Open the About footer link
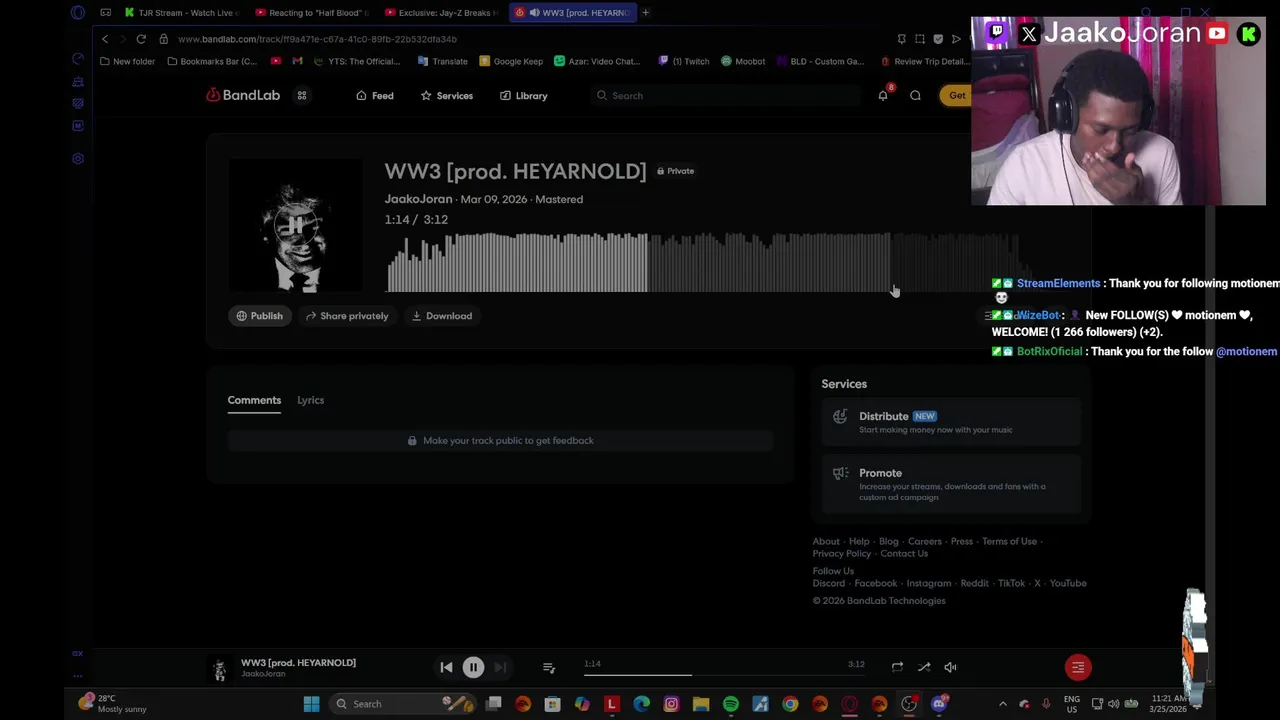1280x720 pixels. point(826,541)
